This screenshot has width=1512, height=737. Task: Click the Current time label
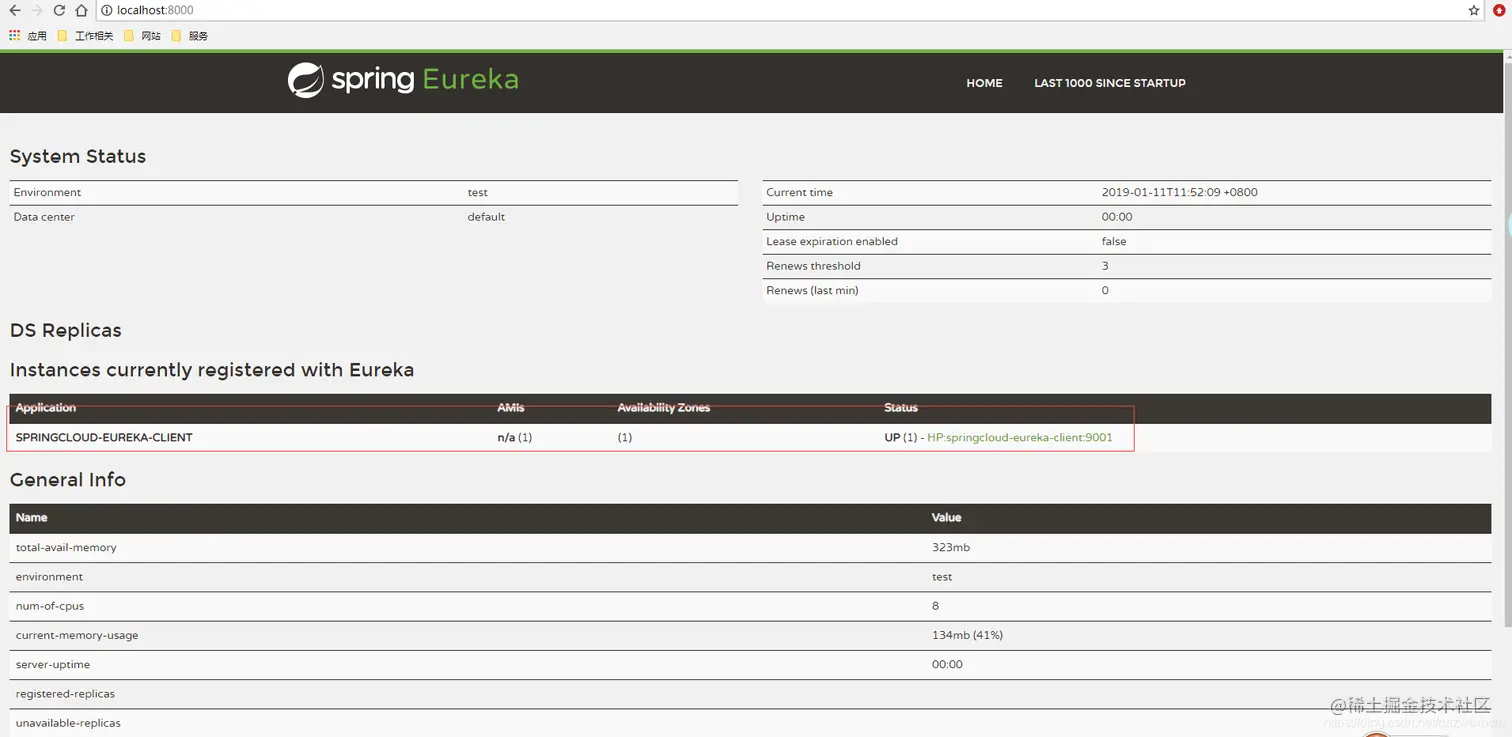pos(799,192)
